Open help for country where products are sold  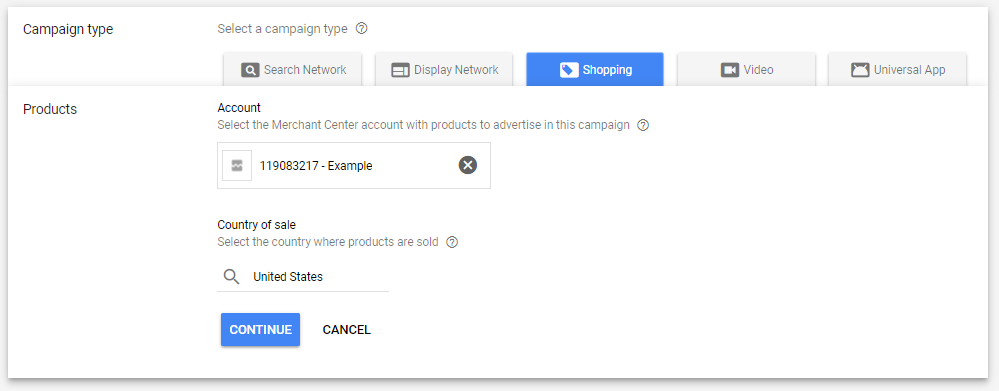452,243
